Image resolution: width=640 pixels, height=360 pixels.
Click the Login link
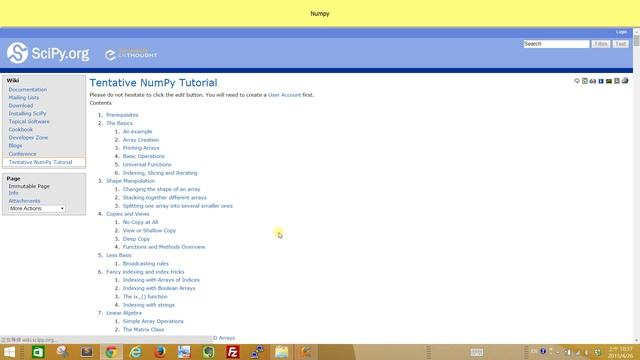(621, 32)
